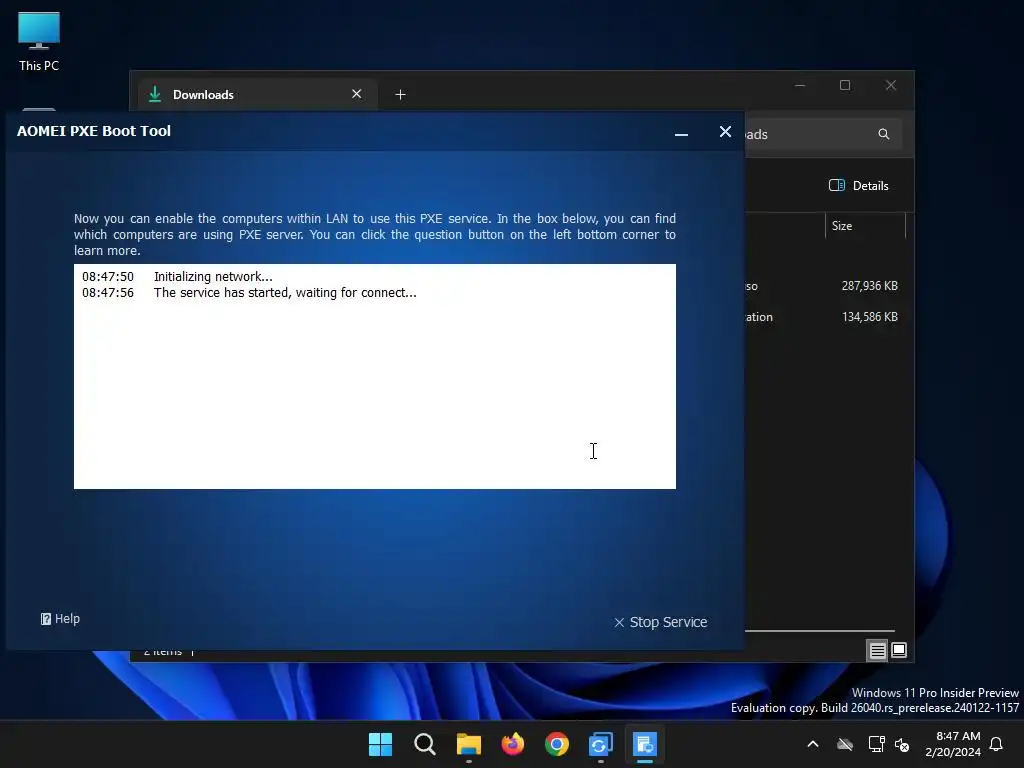Maximize the File Explorer window

pos(845,86)
